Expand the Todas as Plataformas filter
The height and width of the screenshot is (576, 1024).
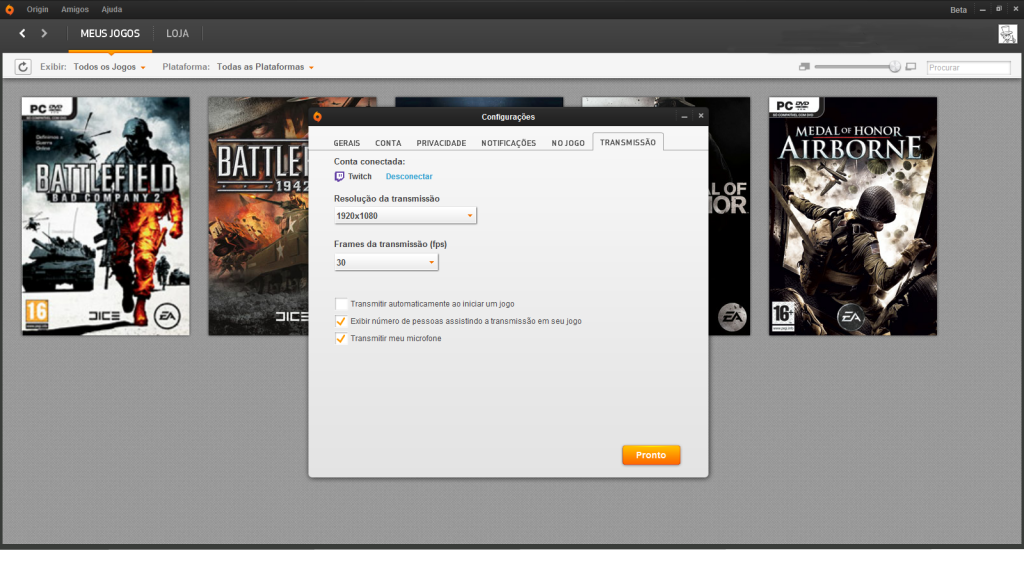265,67
